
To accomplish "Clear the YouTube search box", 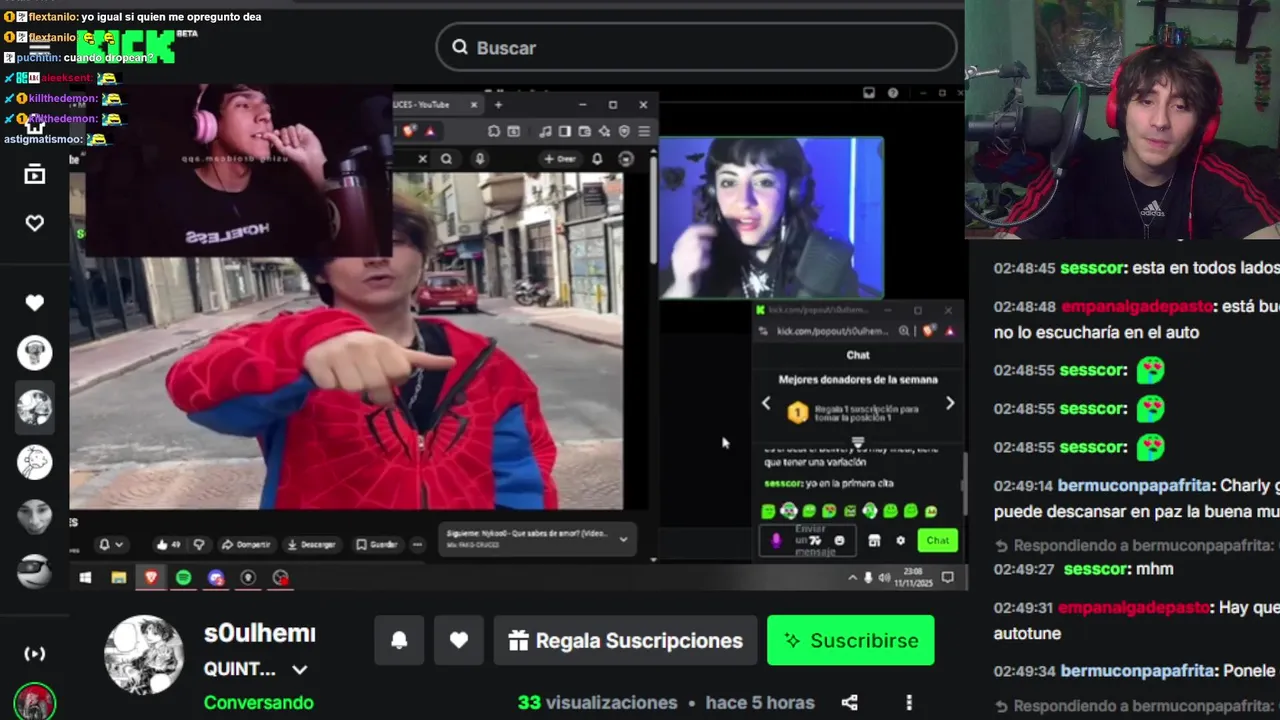I will pos(422,158).
